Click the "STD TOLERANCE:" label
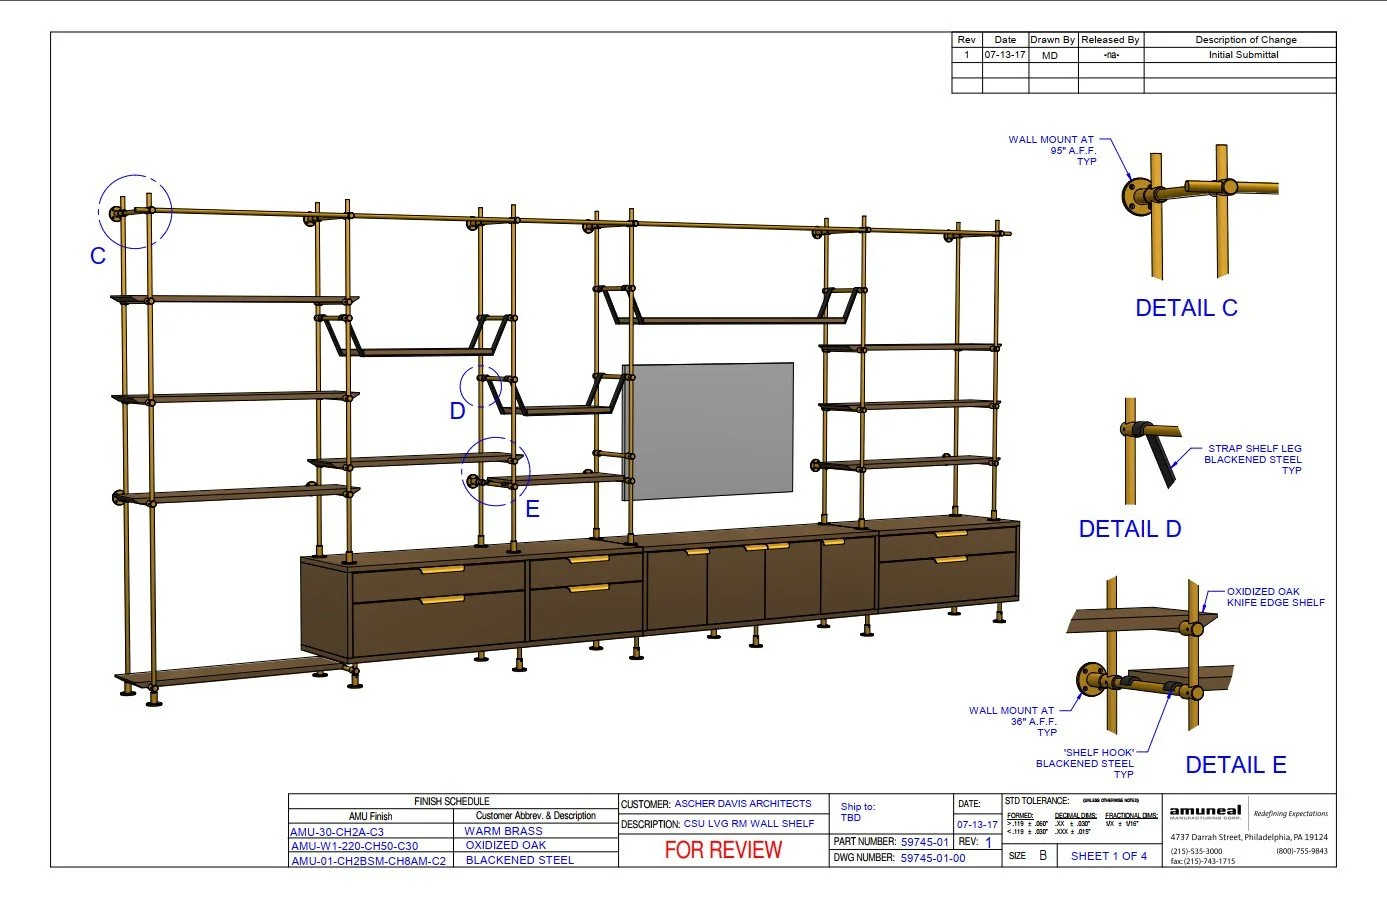 (1037, 801)
